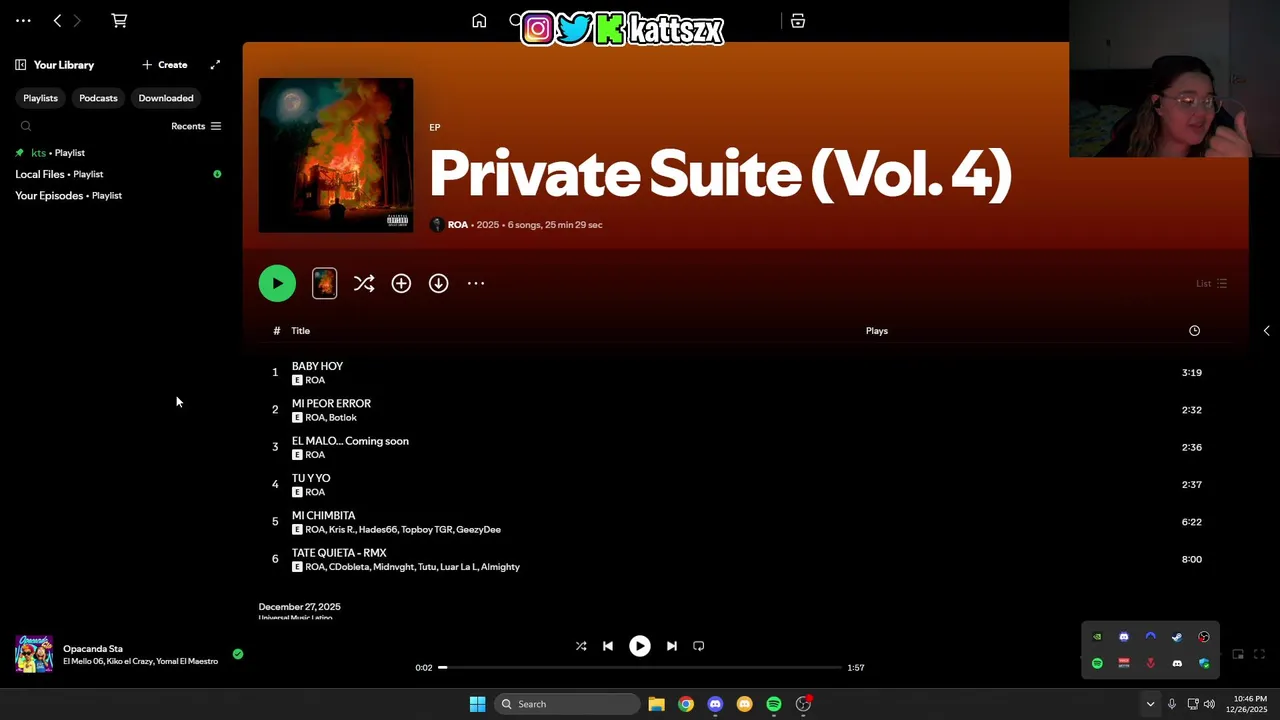Enable shuffle for this EP
This screenshot has height=720, width=1280.
tap(364, 284)
